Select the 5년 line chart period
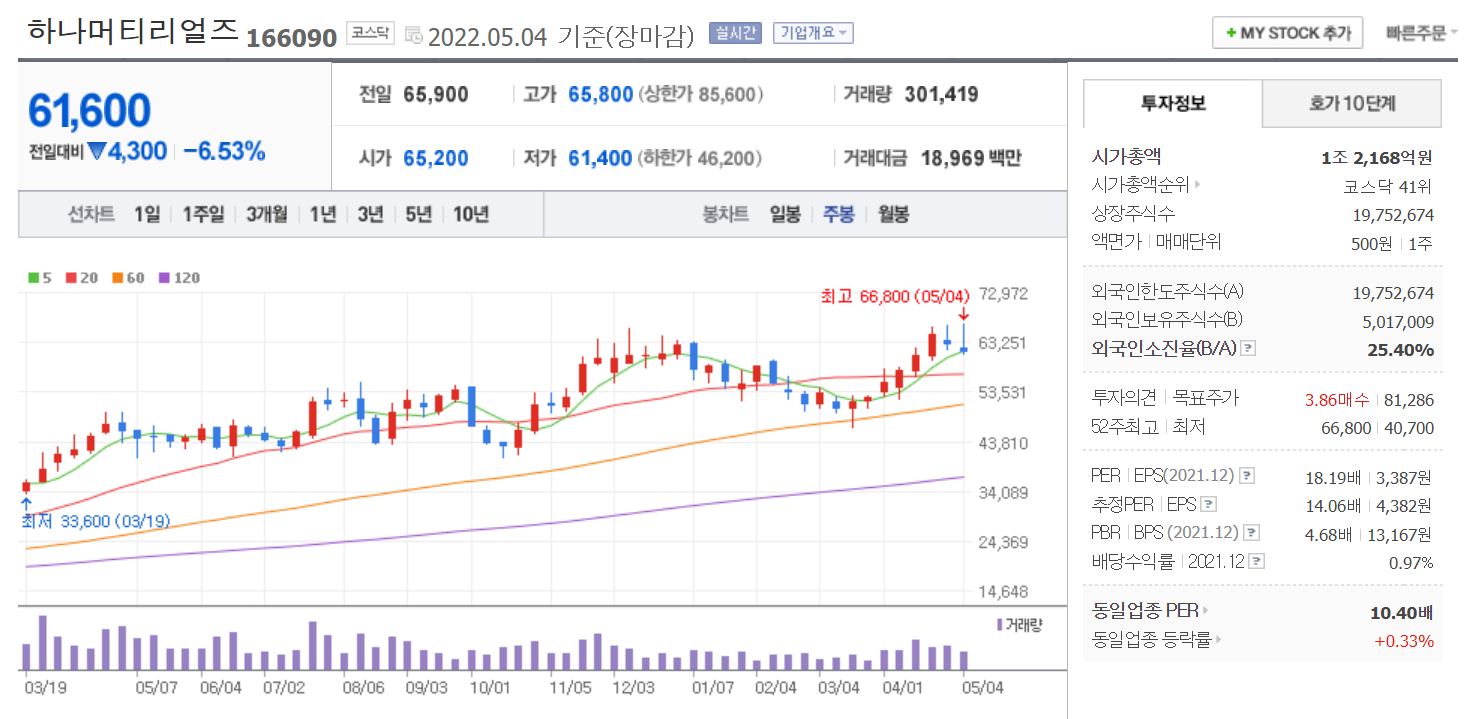 (419, 214)
